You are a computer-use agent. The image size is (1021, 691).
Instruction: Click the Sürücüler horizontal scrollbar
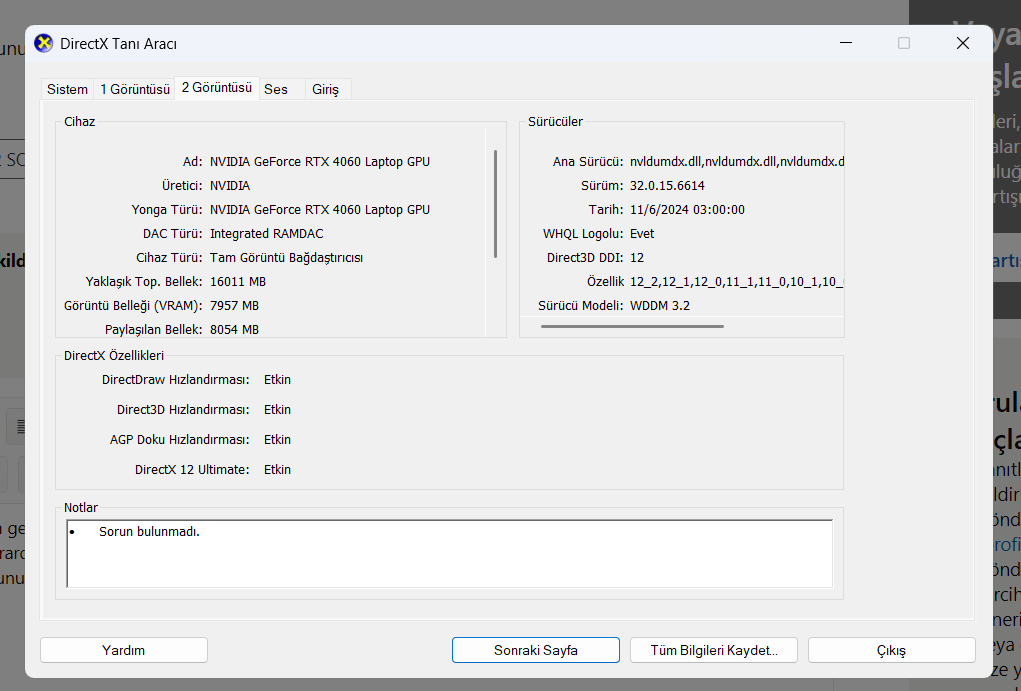(x=632, y=326)
